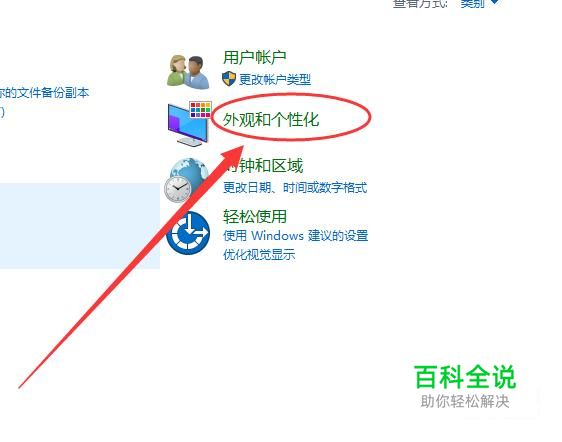
Task: Expand the dropdown arrow next to 类别
Action: pyautogui.click(x=494, y=3)
